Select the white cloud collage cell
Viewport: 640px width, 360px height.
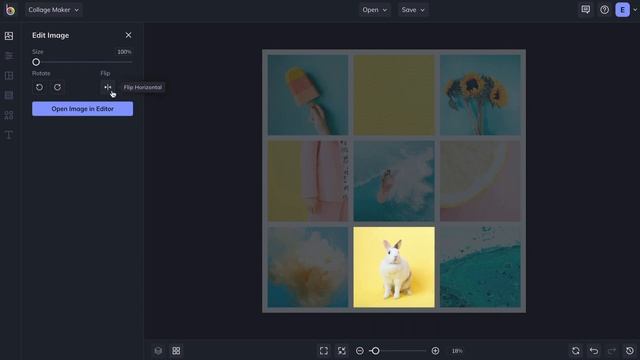pos(308,267)
